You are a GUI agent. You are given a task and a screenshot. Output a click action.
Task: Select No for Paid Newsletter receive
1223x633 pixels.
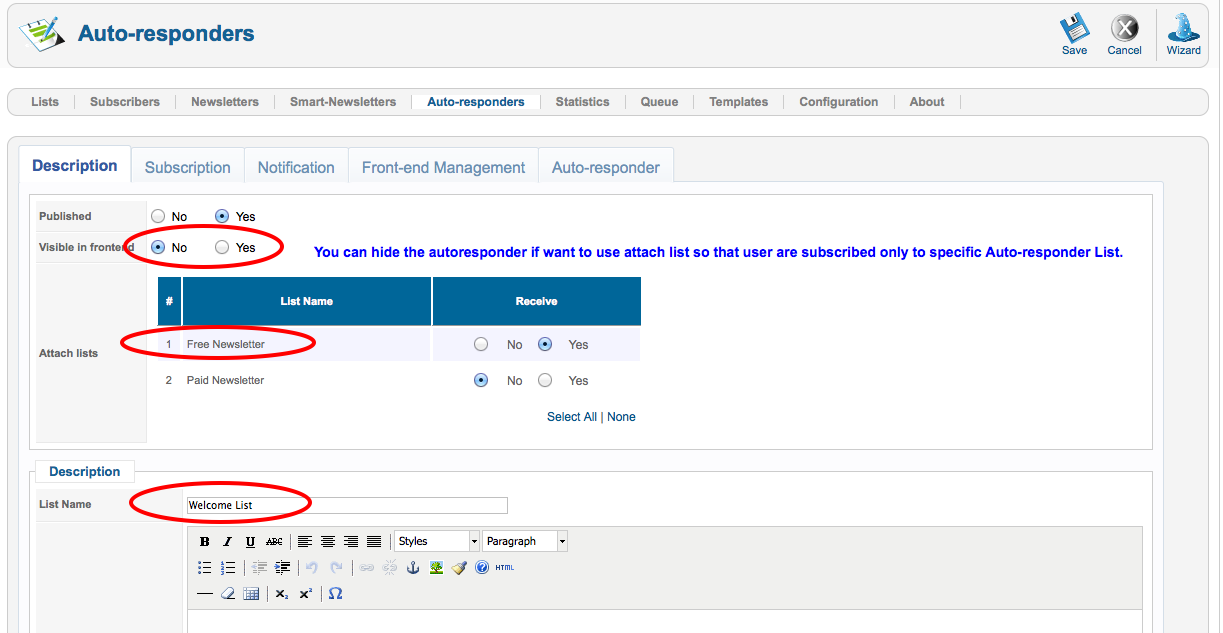click(481, 380)
